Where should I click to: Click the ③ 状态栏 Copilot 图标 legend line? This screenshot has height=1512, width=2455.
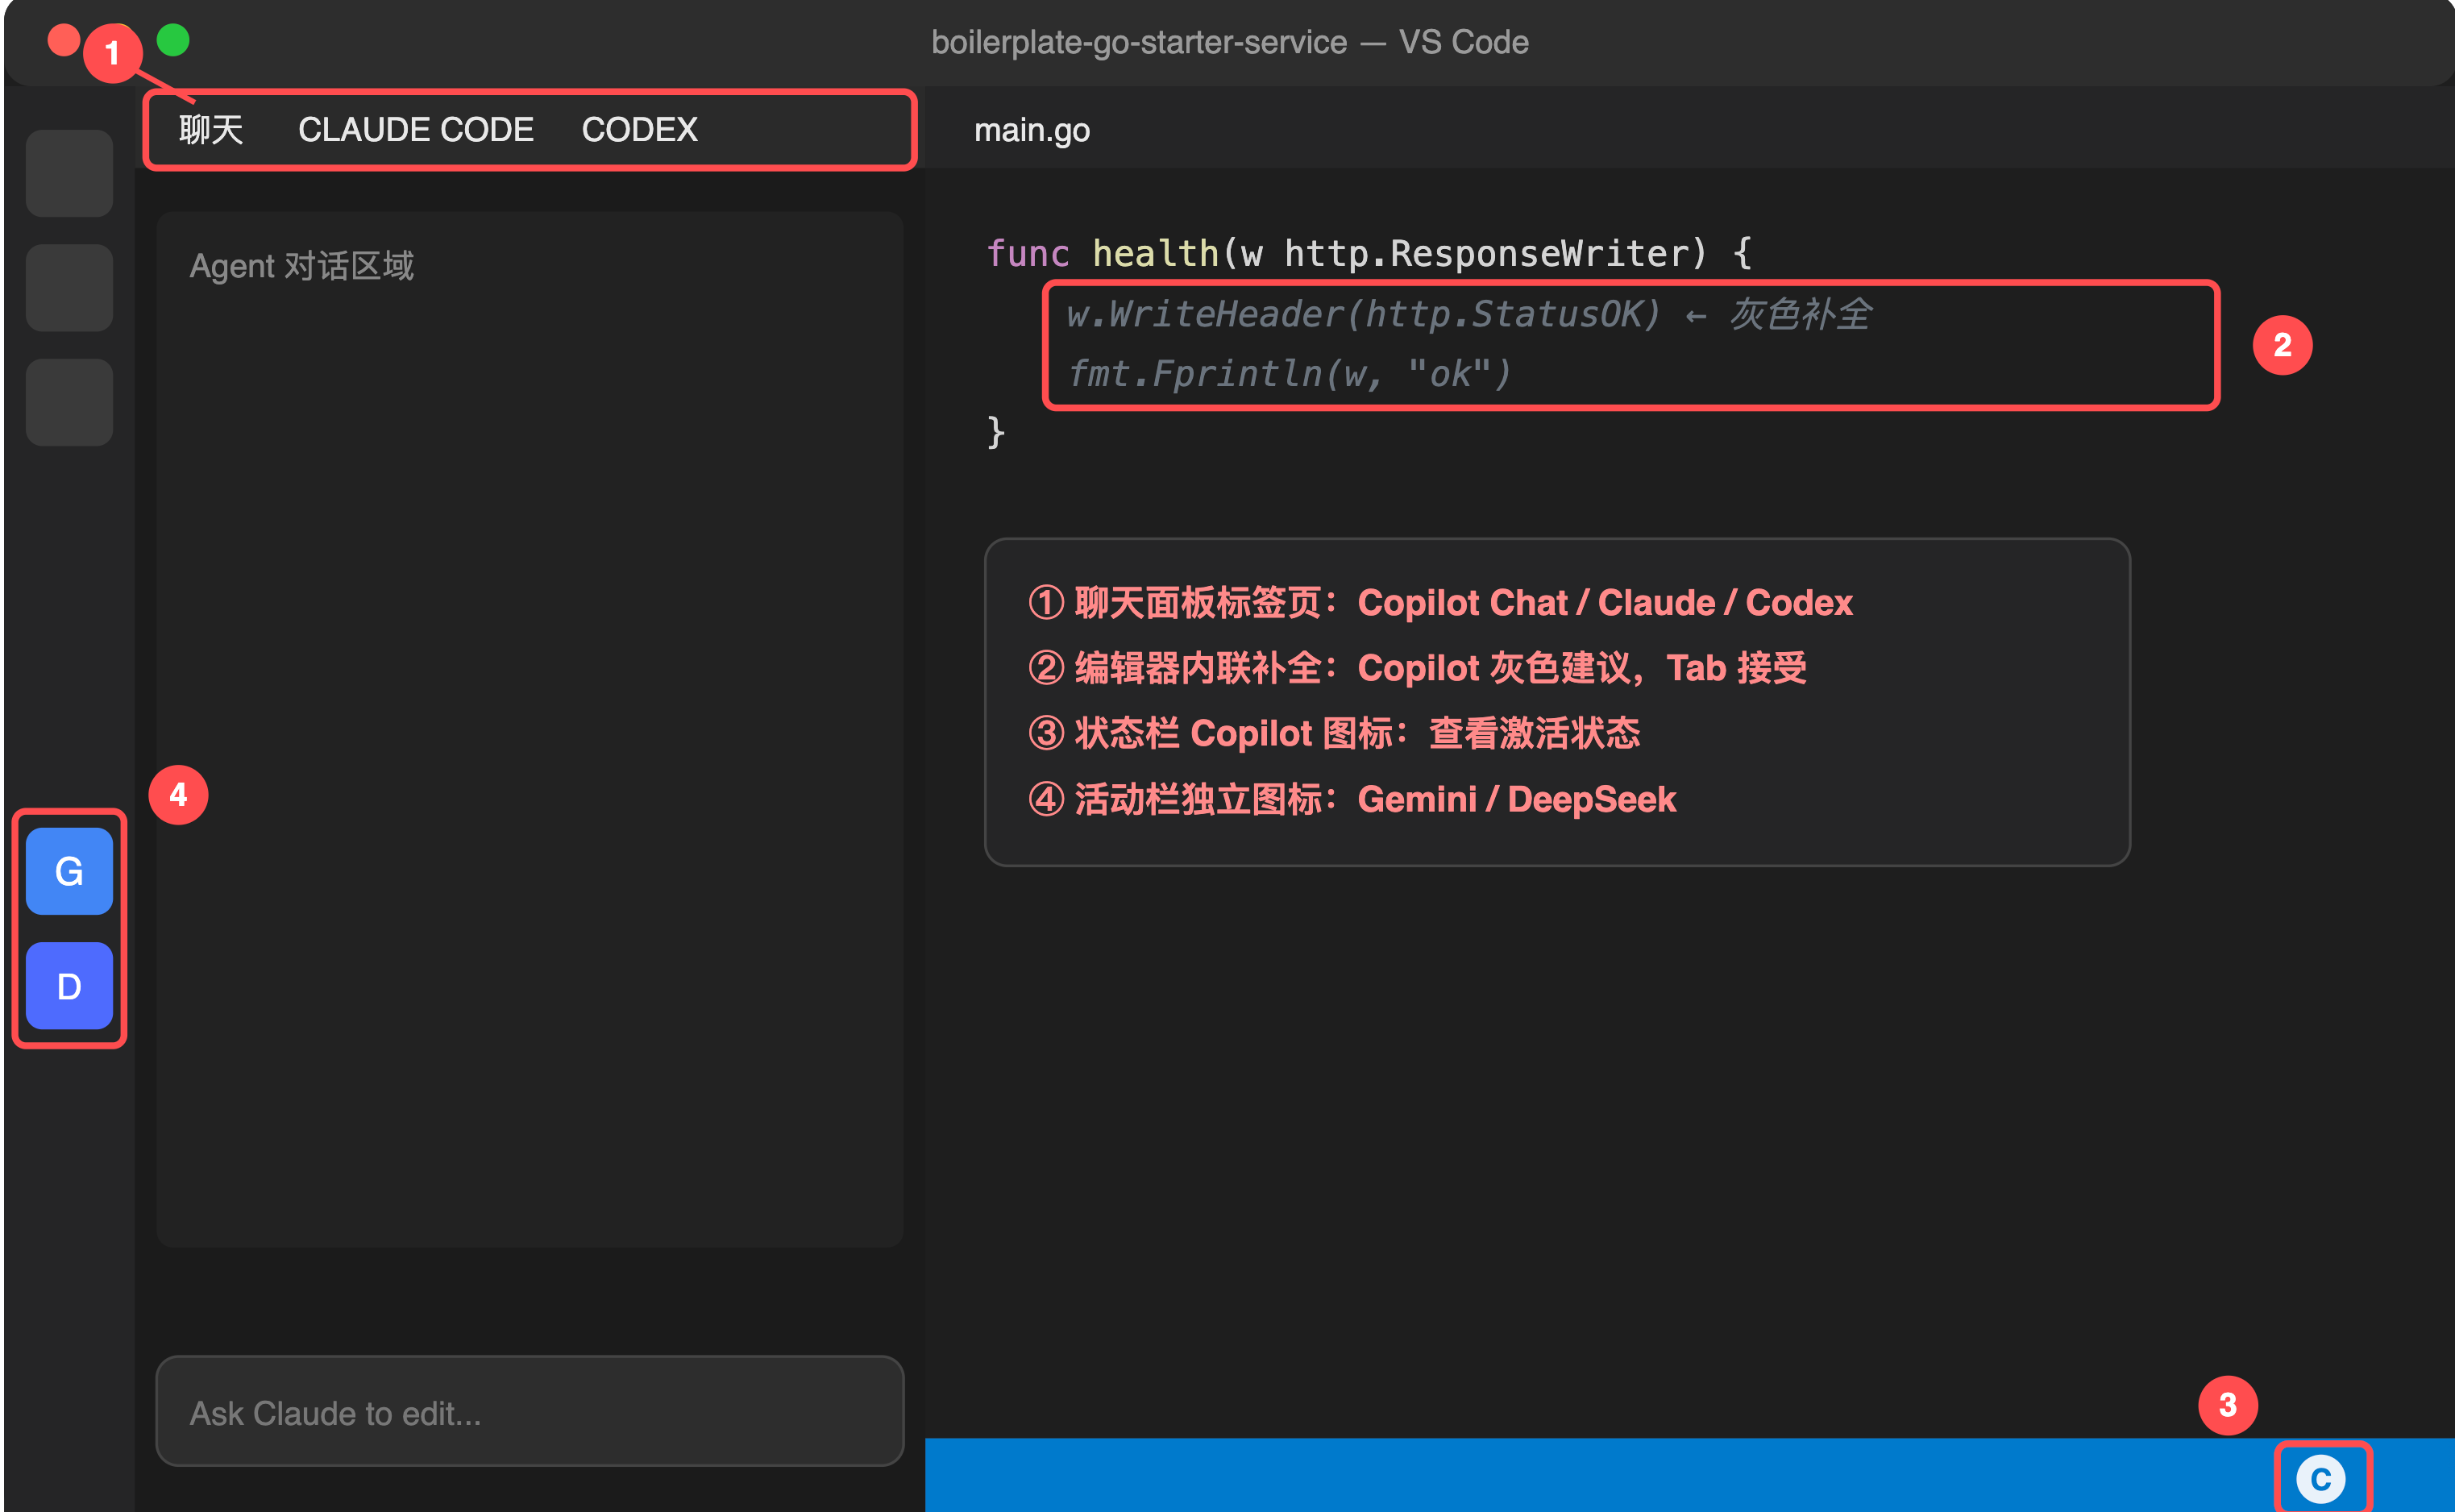click(1334, 733)
